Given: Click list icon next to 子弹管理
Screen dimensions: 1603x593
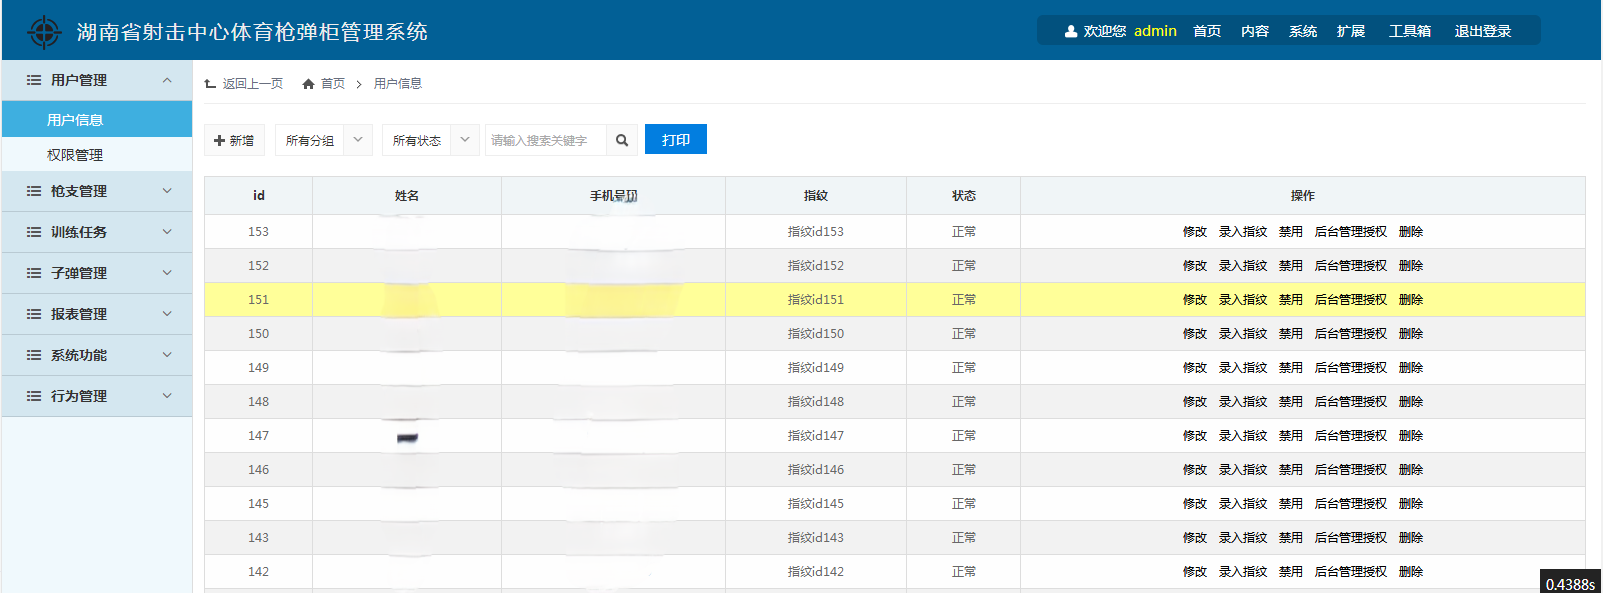Looking at the screenshot, I should pos(34,273).
